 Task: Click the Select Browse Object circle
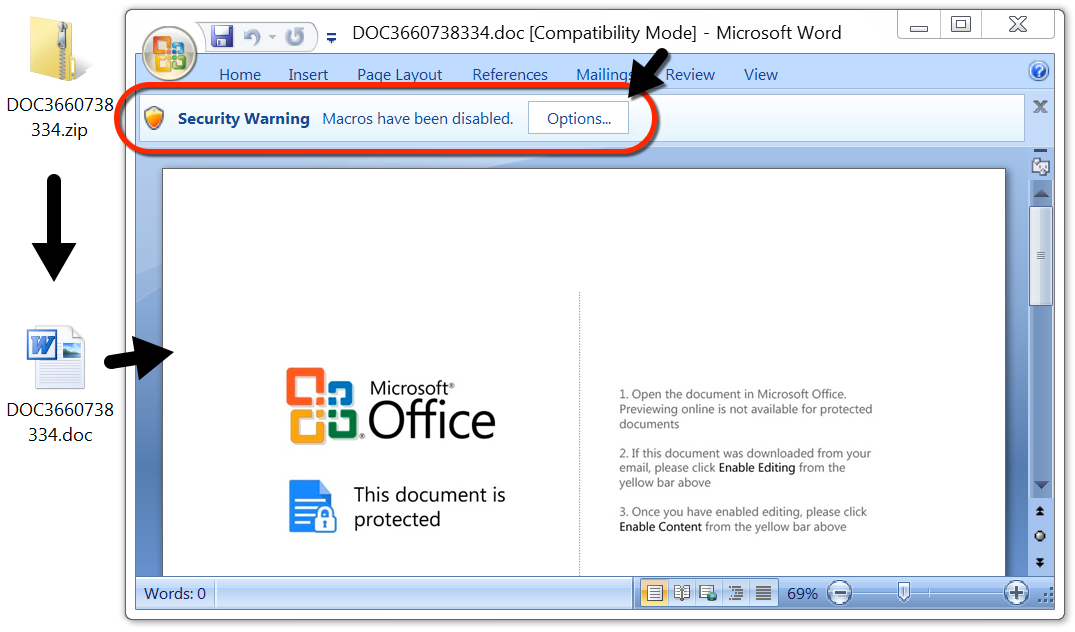coord(1040,536)
